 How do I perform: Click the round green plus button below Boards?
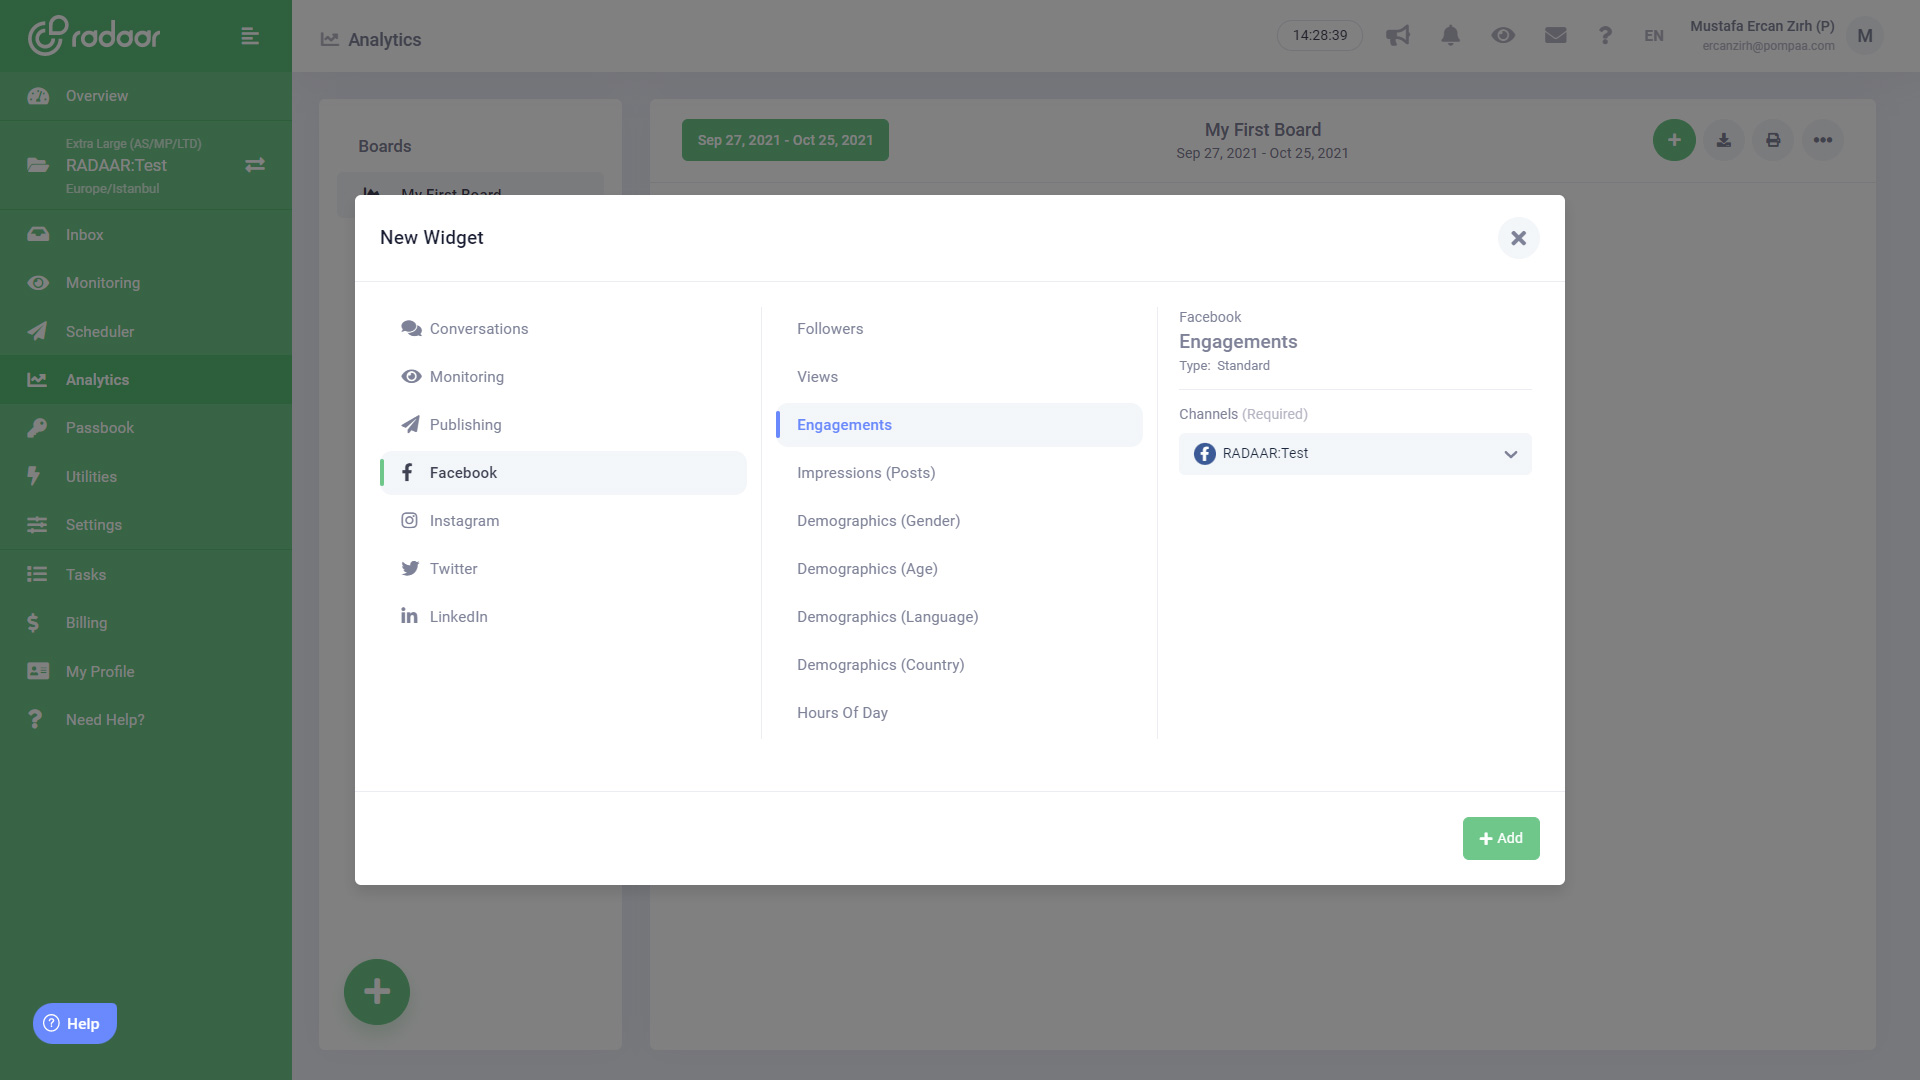click(x=377, y=992)
